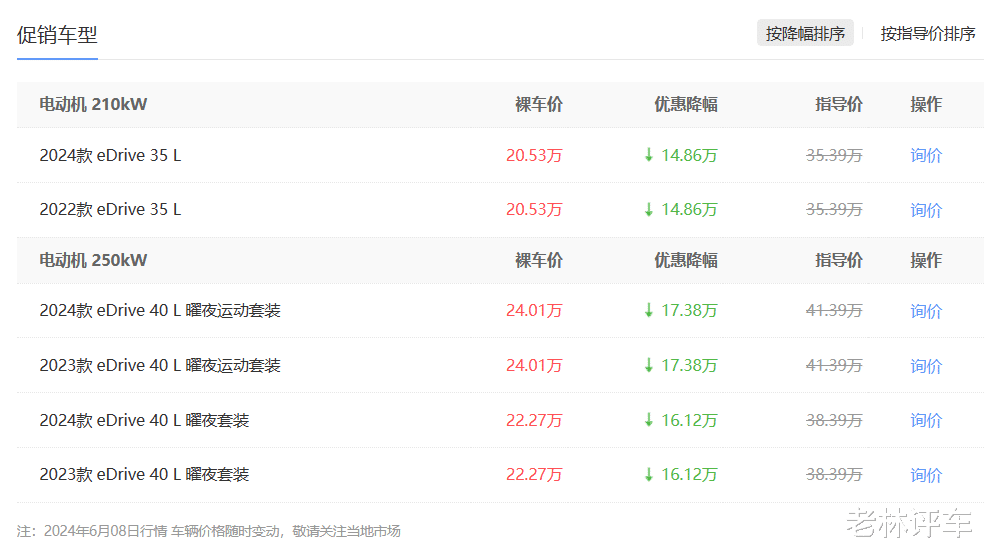
Task: Click 裸车价 header in 210kW group
Action: click(x=539, y=104)
